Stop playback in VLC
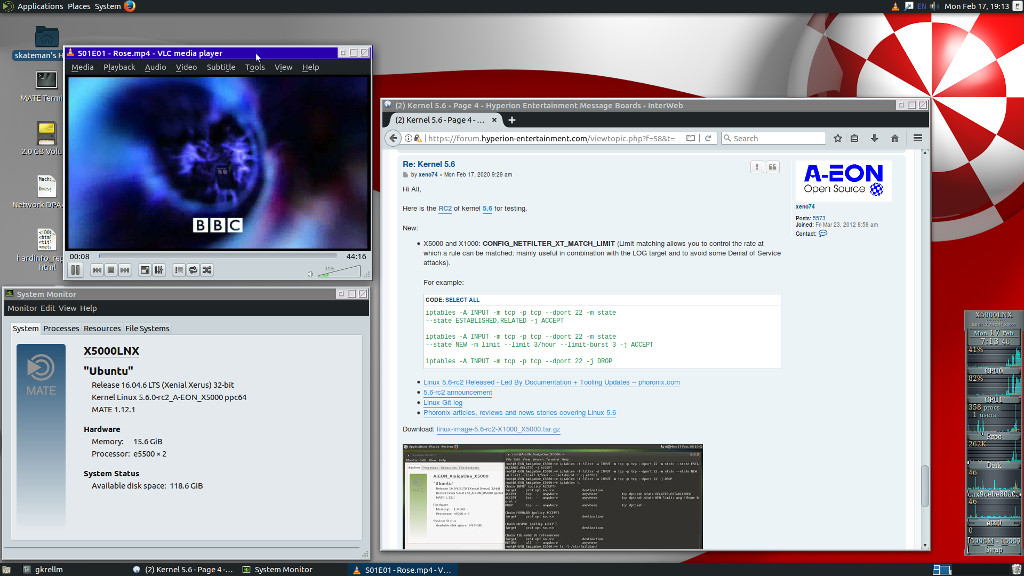The width and height of the screenshot is (1024, 576). (x=111, y=270)
